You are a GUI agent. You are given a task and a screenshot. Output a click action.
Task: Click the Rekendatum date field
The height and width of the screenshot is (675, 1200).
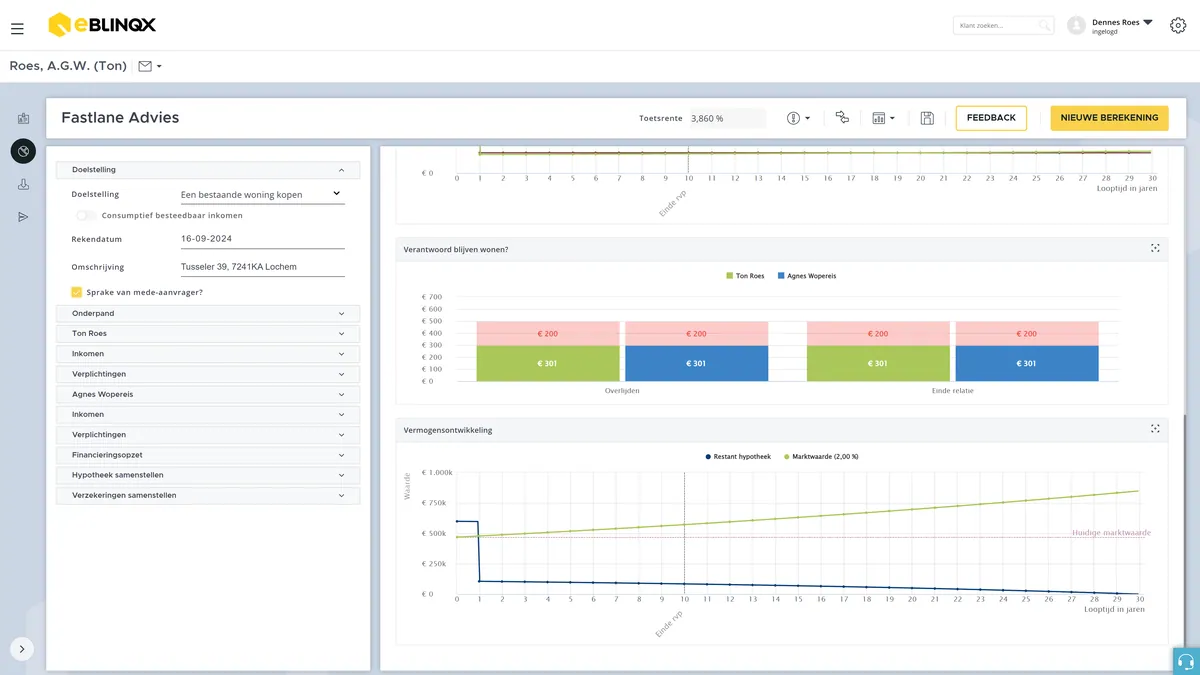[262, 239]
